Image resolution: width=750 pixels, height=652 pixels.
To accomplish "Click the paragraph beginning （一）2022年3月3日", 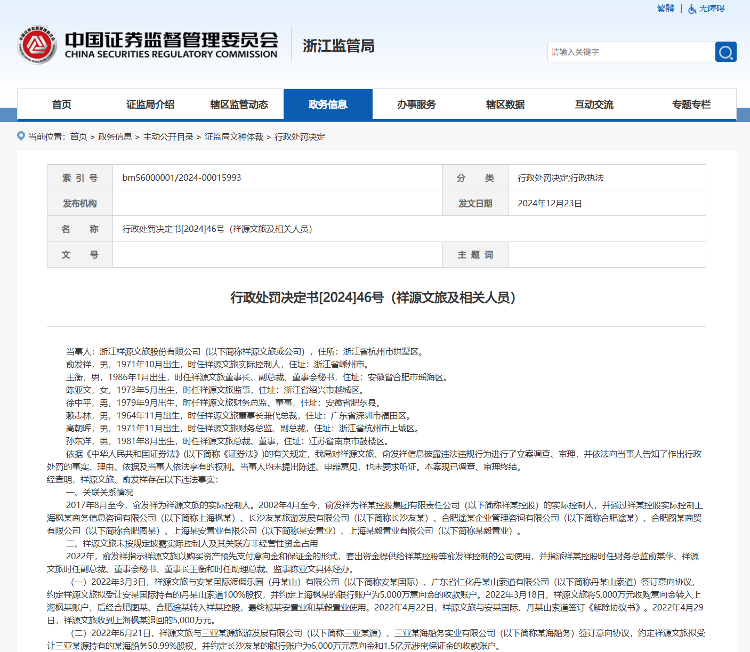I will pyautogui.click(x=374, y=601).
